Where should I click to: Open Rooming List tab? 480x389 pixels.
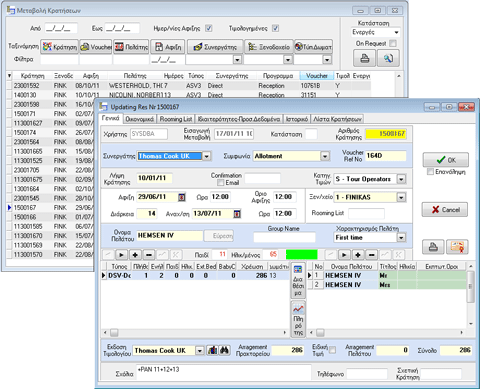coord(176,119)
